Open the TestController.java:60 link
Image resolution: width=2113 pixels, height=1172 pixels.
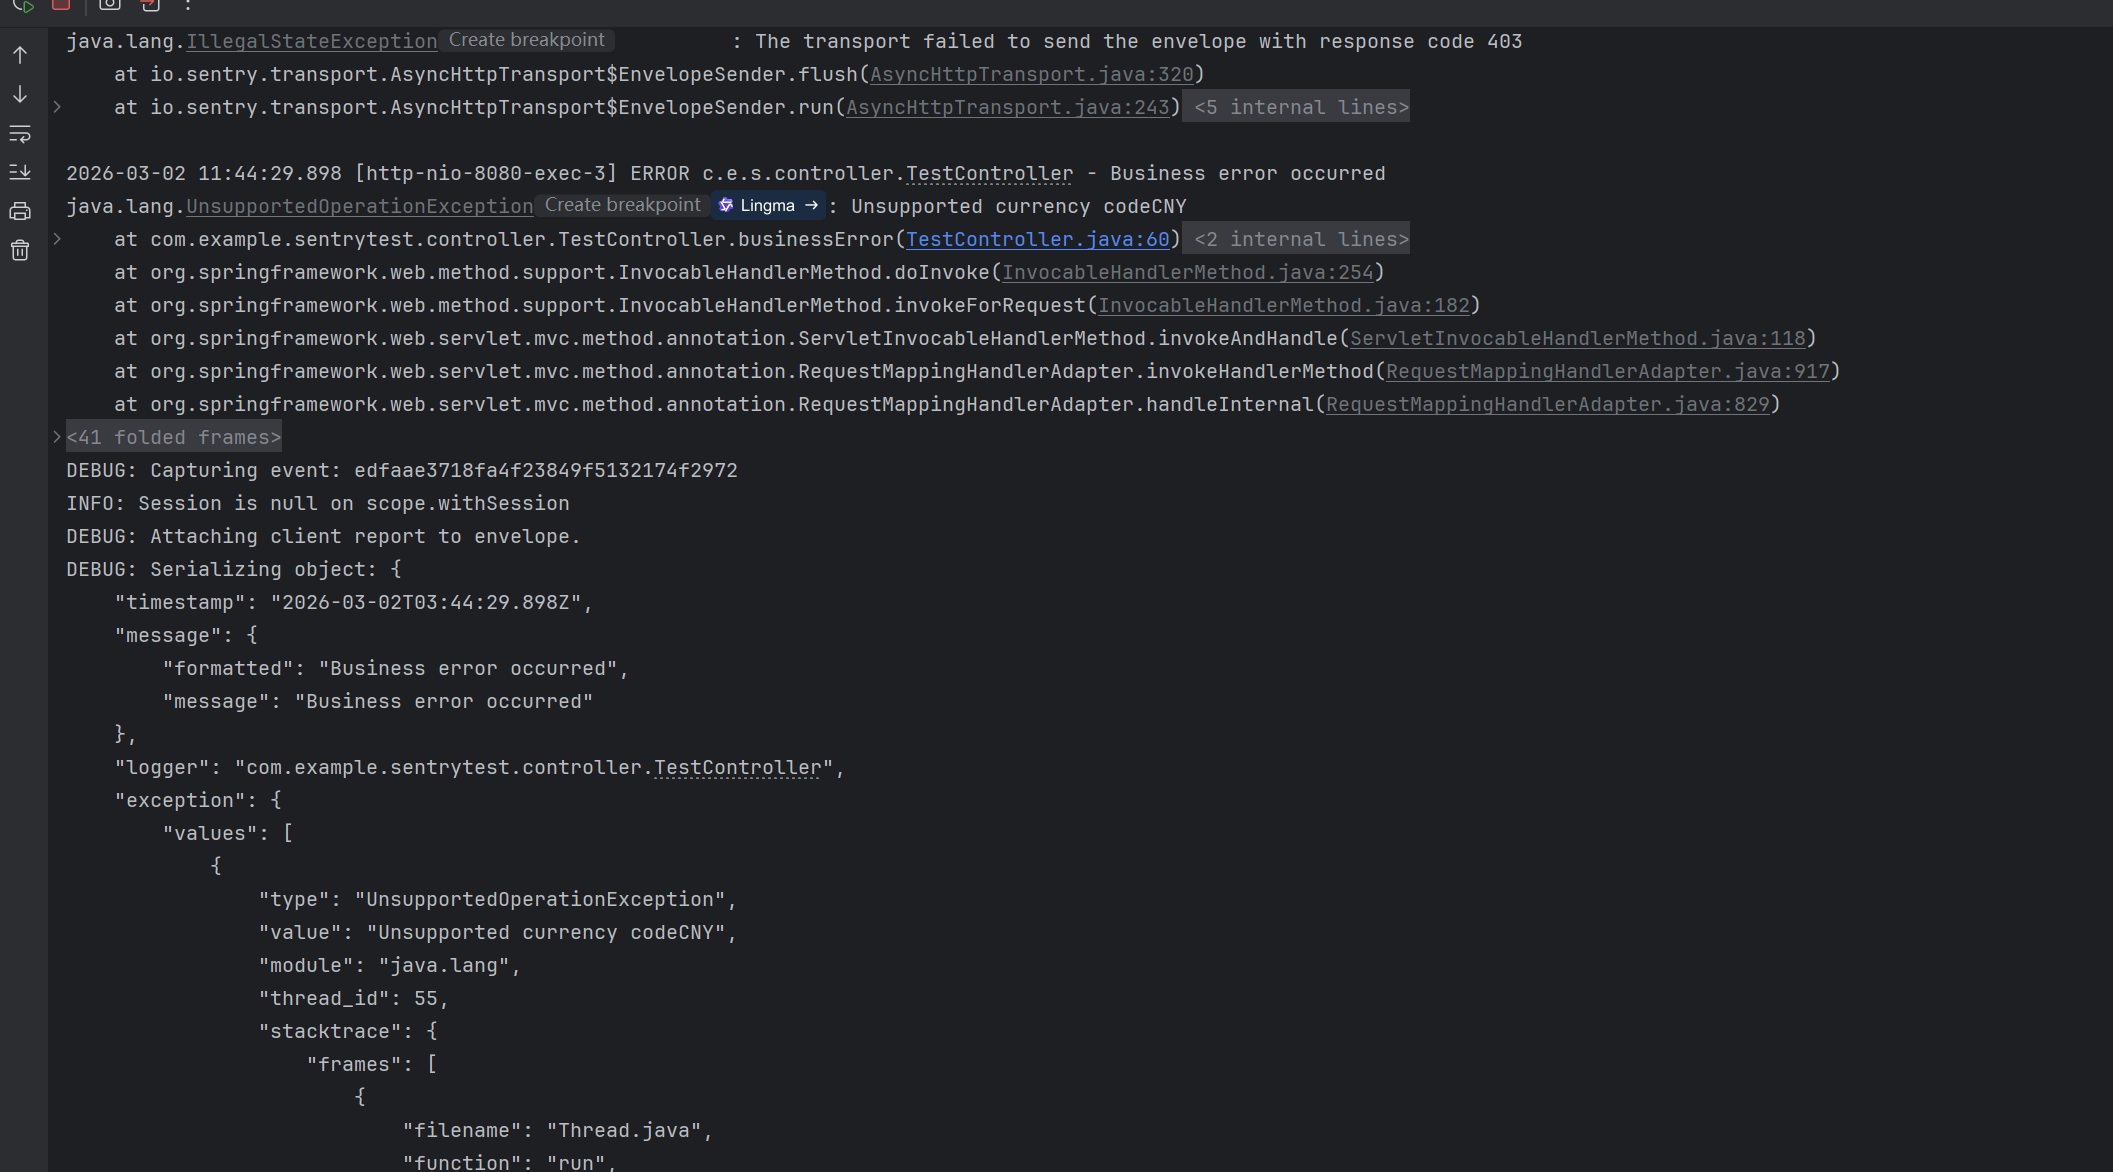click(x=1037, y=239)
